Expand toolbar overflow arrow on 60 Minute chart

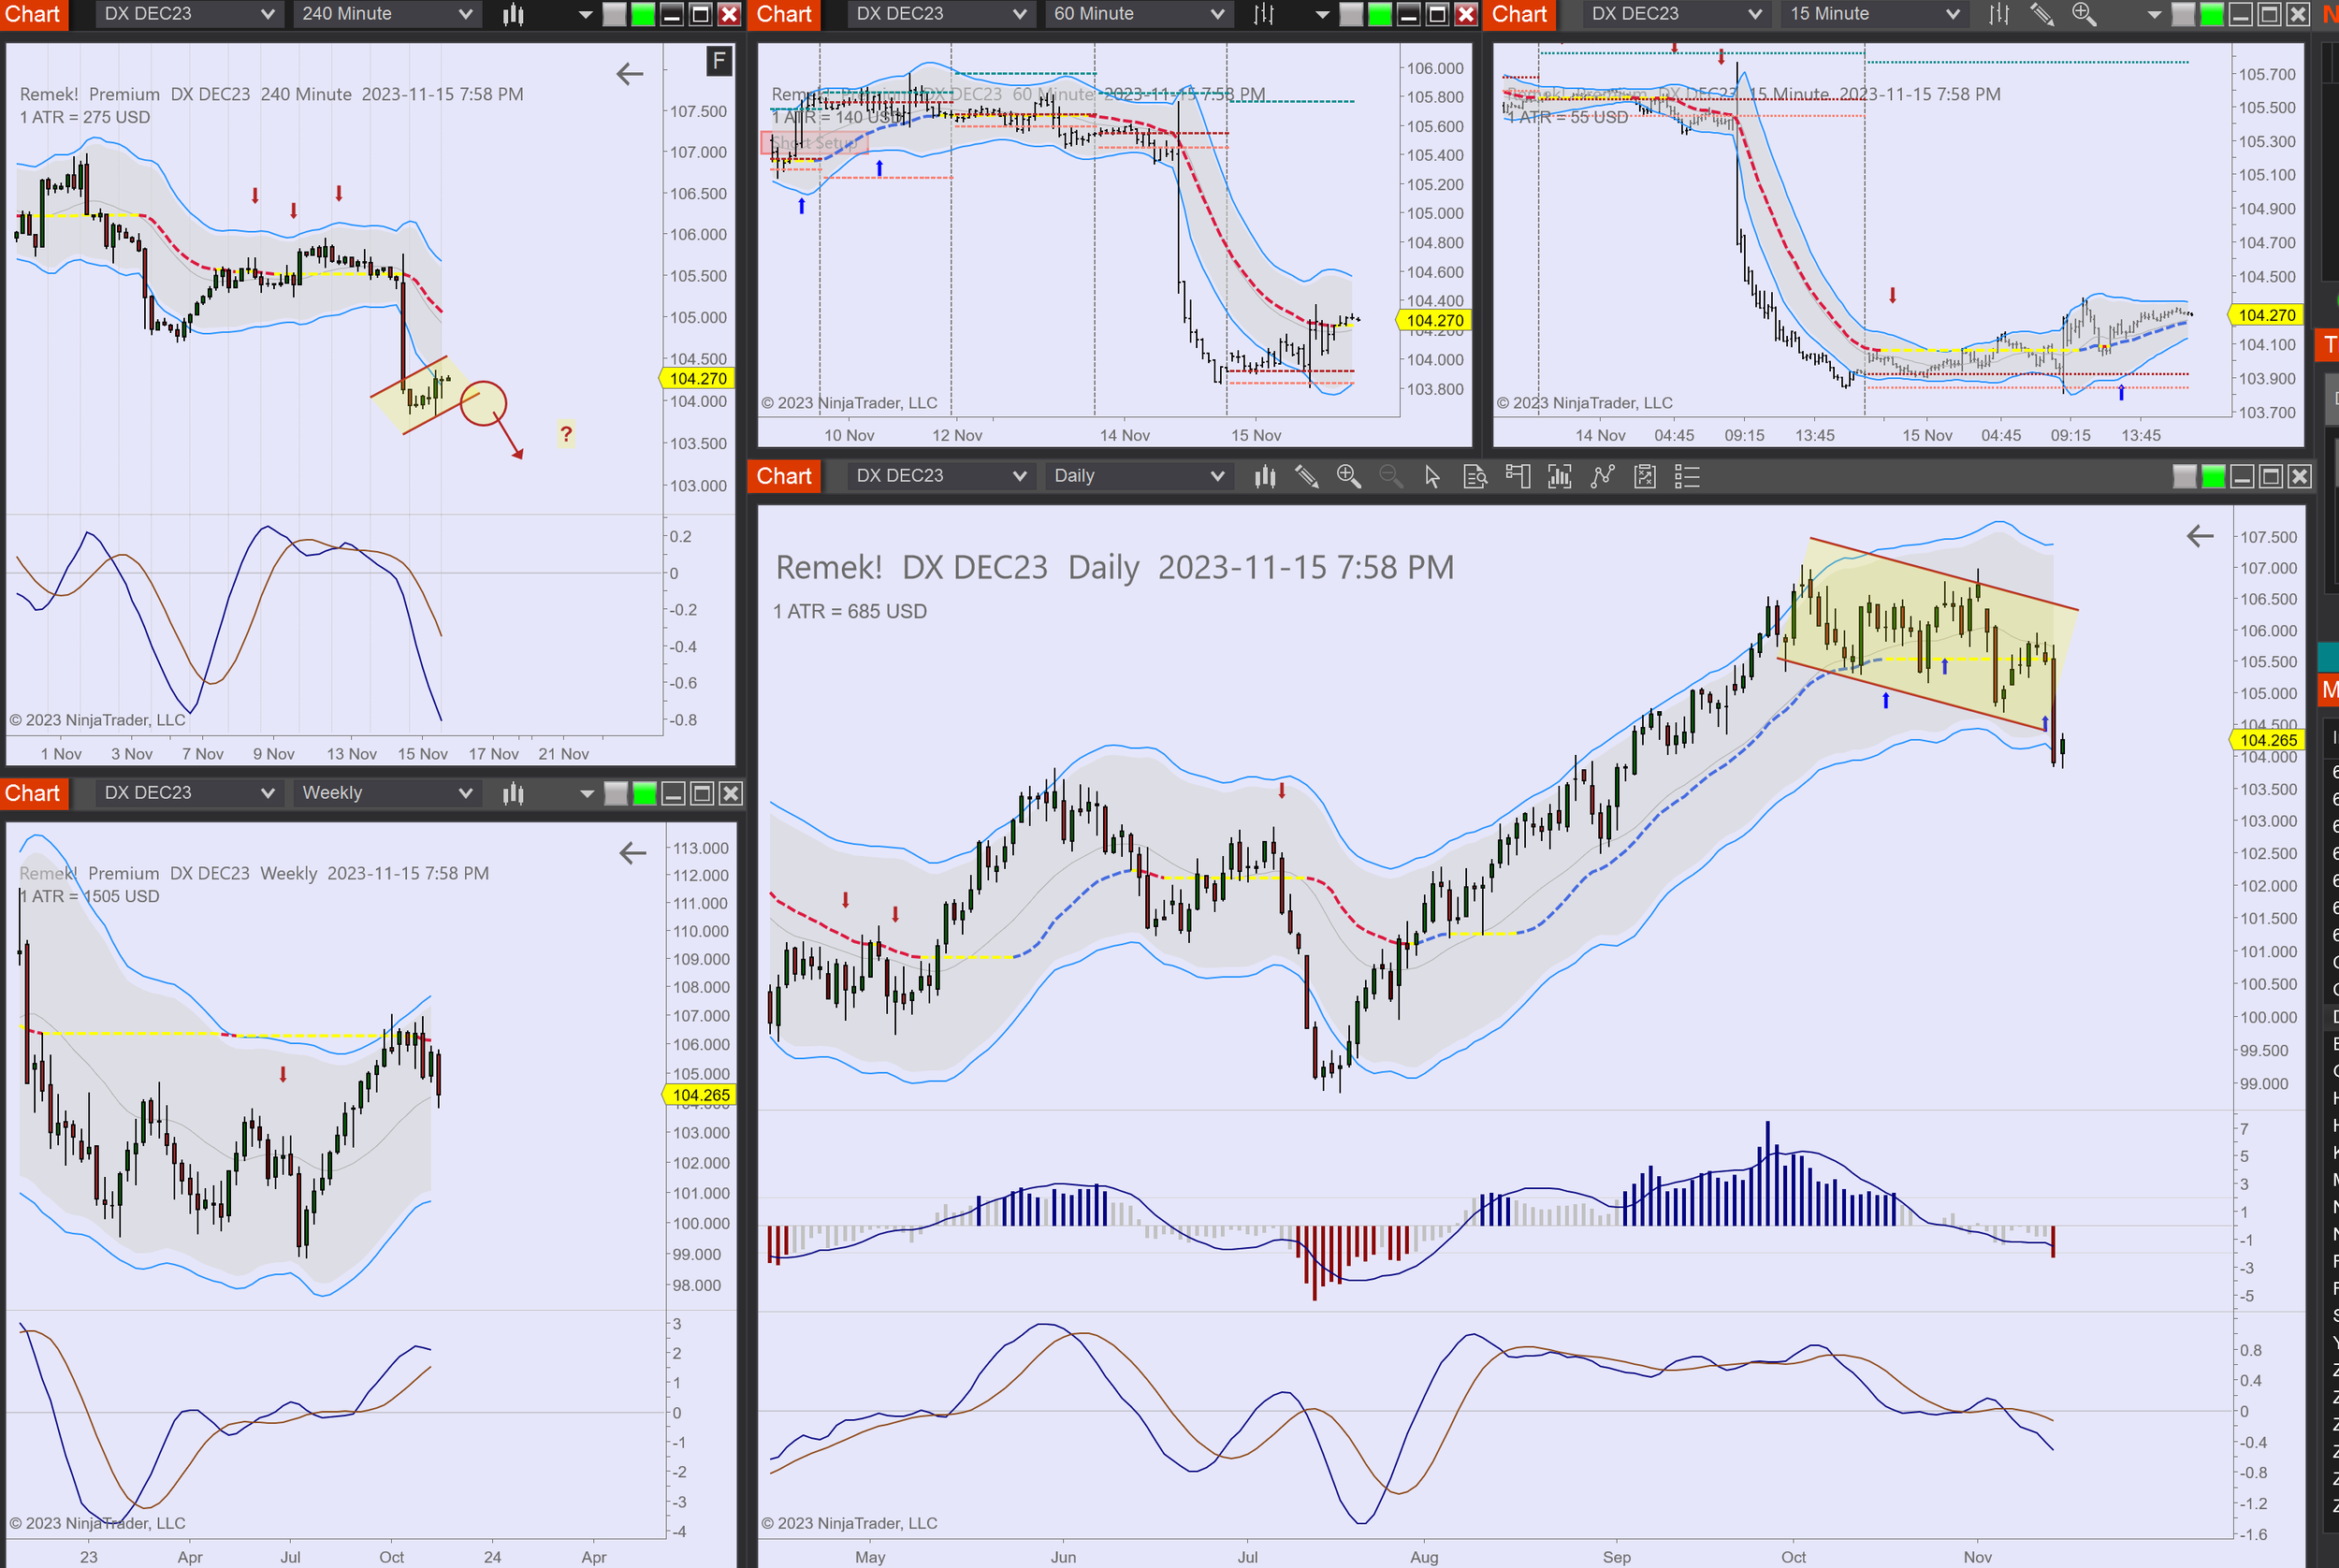pos(1322,14)
